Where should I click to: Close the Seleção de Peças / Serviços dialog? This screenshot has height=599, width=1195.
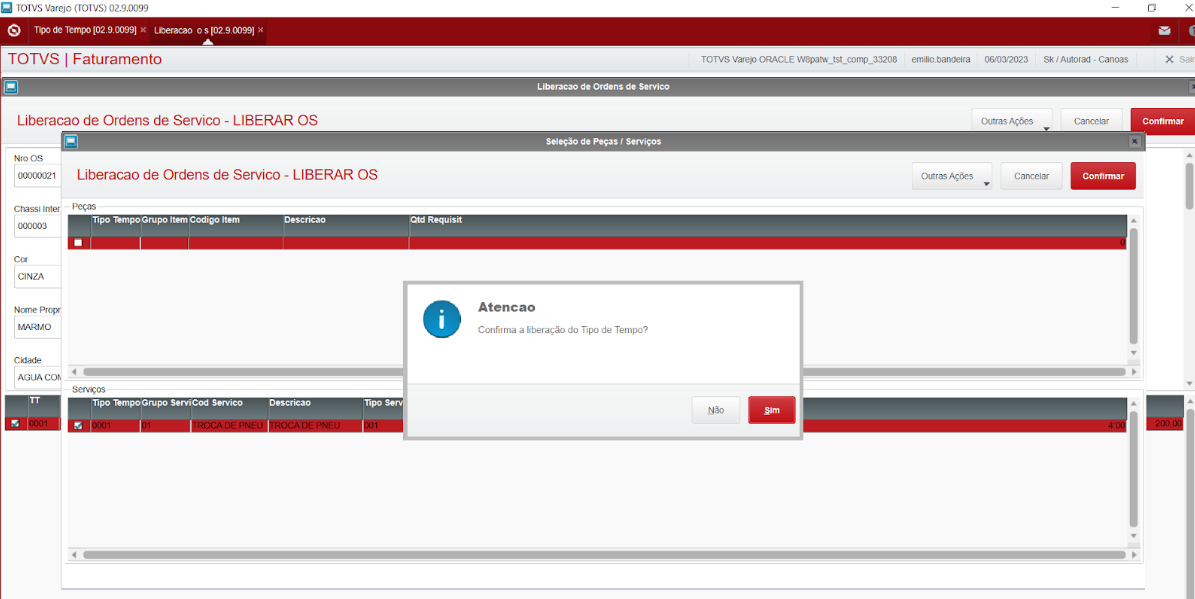(1134, 141)
